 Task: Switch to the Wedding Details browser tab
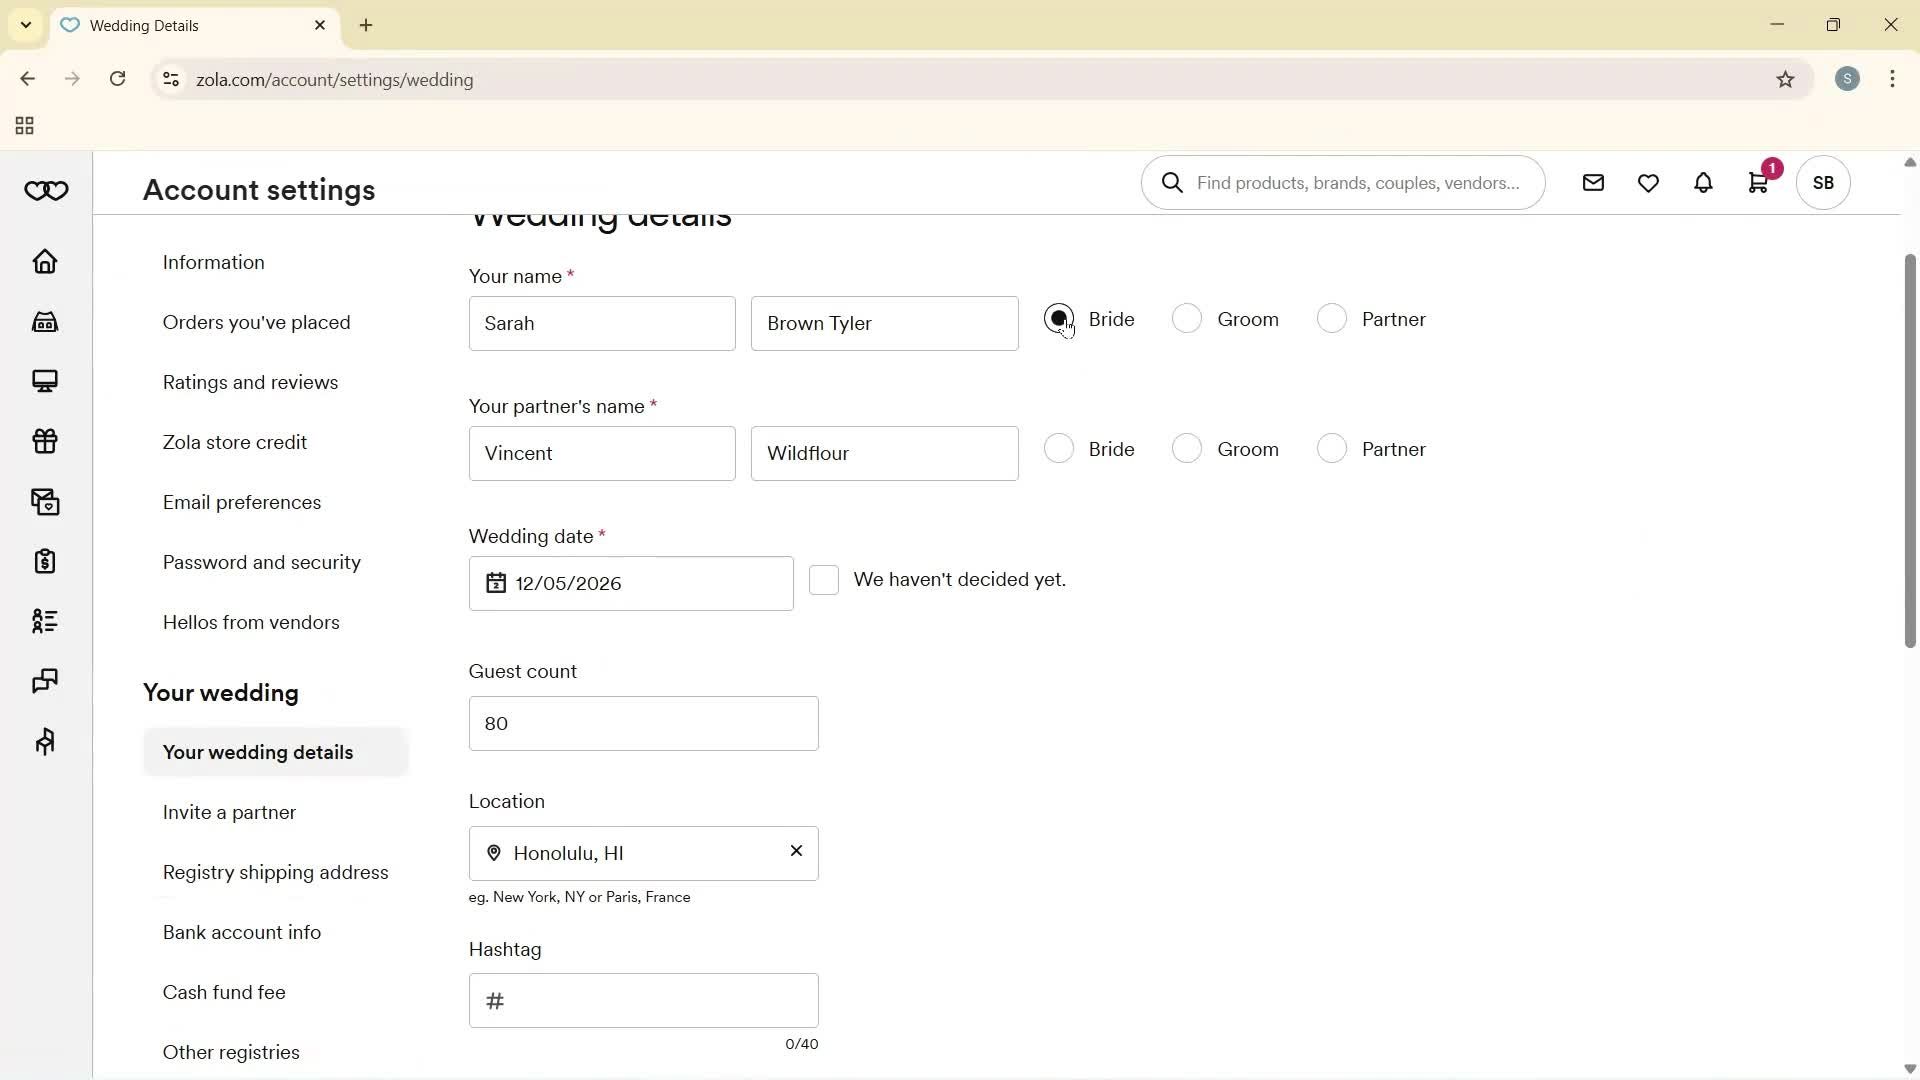160,25
